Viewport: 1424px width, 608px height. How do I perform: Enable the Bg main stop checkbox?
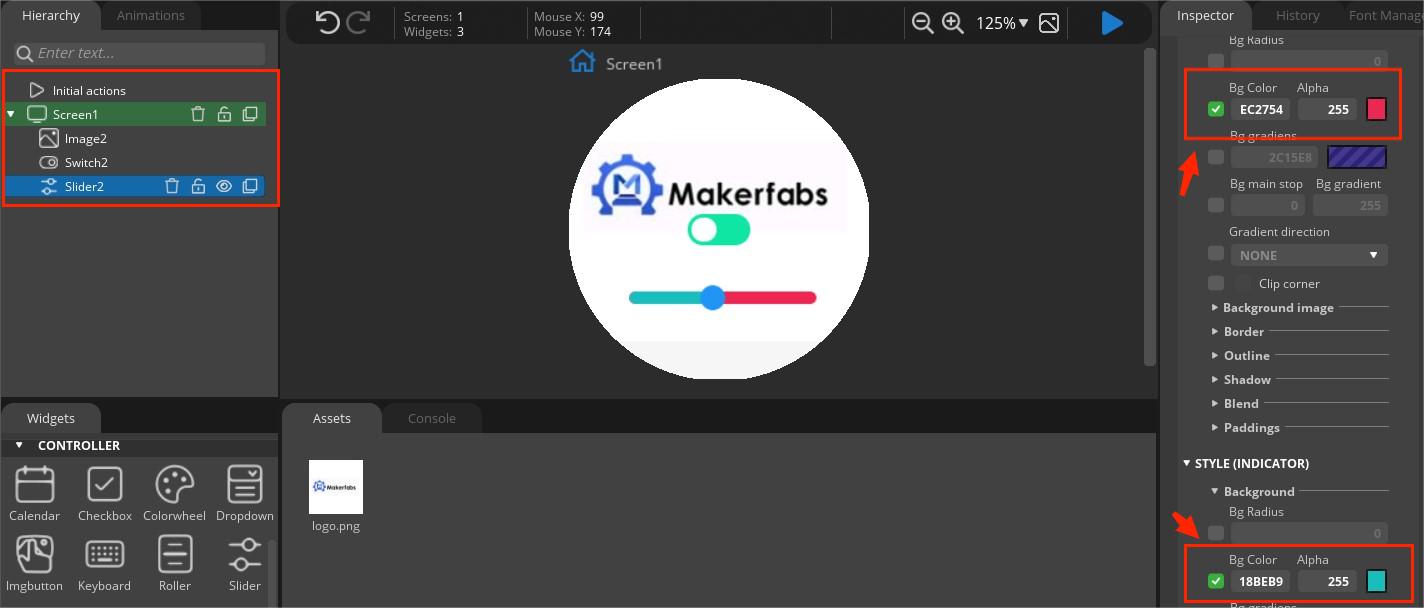[x=1216, y=205]
